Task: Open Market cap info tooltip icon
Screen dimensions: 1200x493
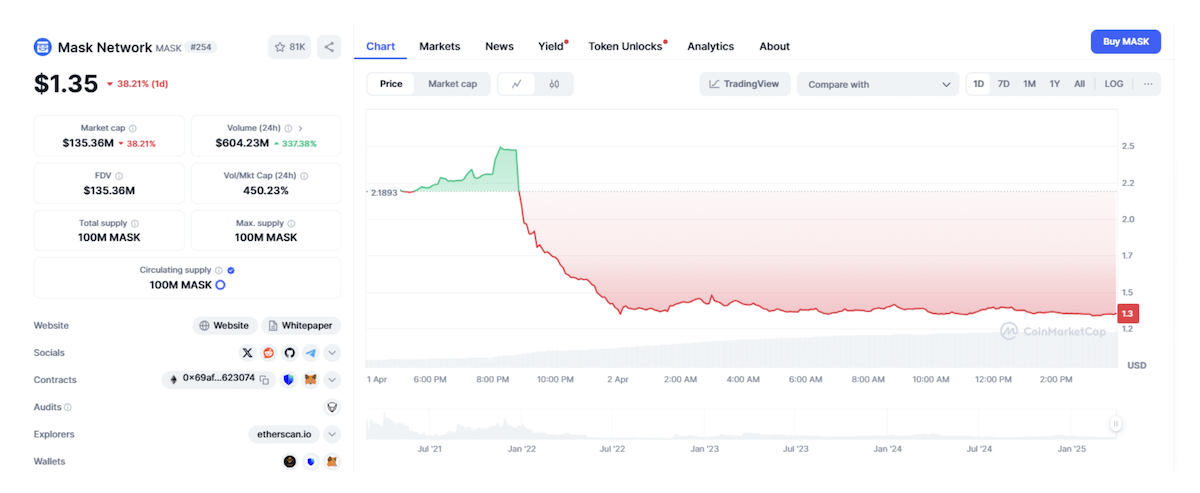Action: 133,128
